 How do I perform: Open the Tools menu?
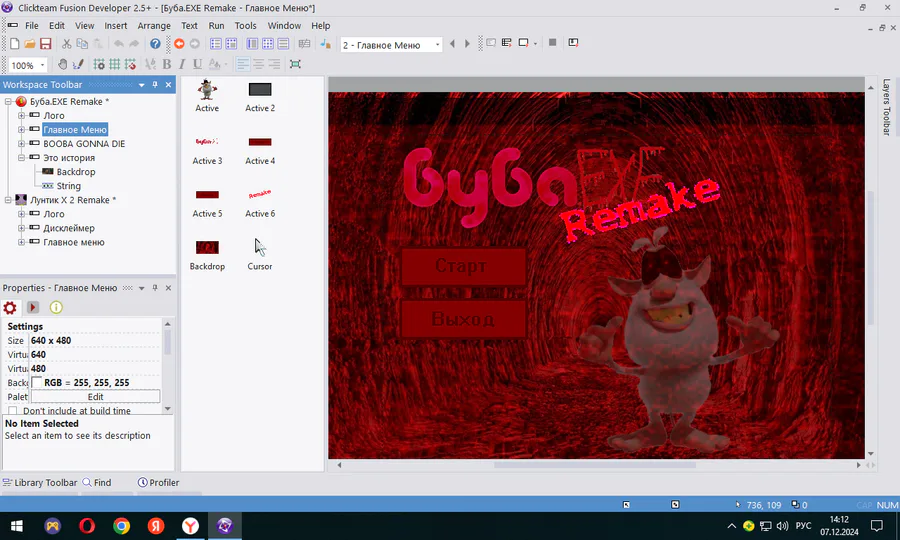coord(245,26)
